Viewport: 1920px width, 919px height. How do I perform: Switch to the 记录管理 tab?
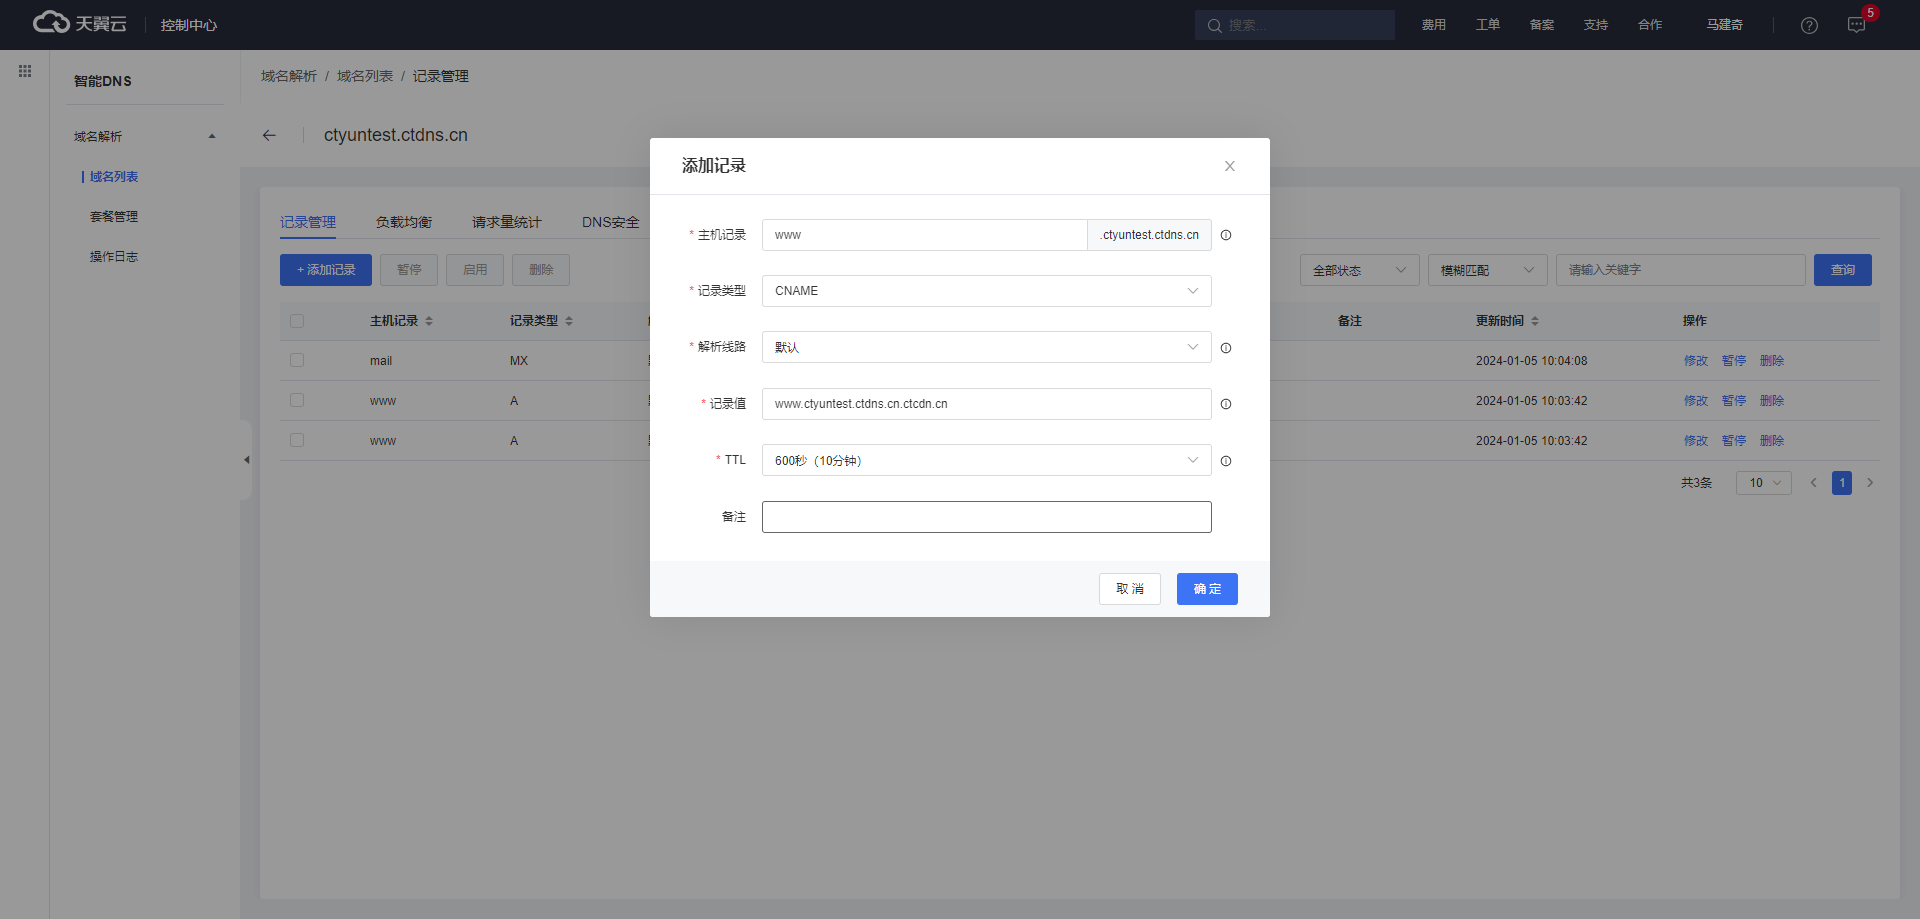[308, 222]
